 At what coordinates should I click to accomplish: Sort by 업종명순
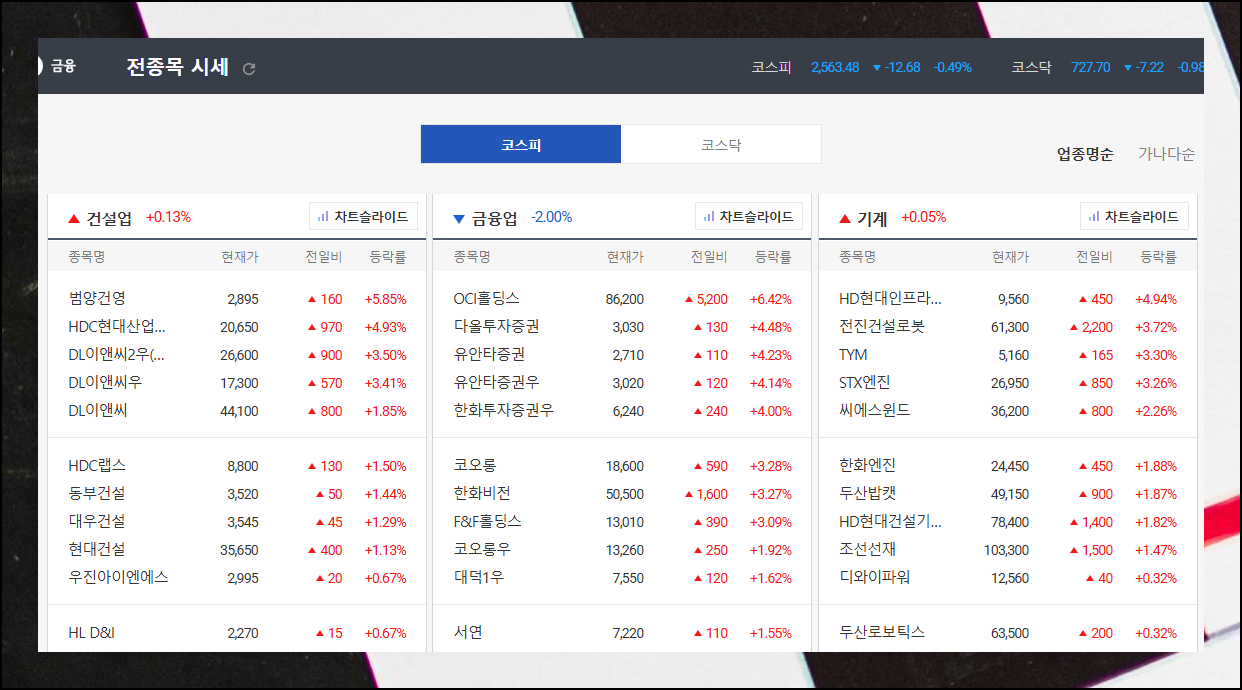click(1085, 154)
